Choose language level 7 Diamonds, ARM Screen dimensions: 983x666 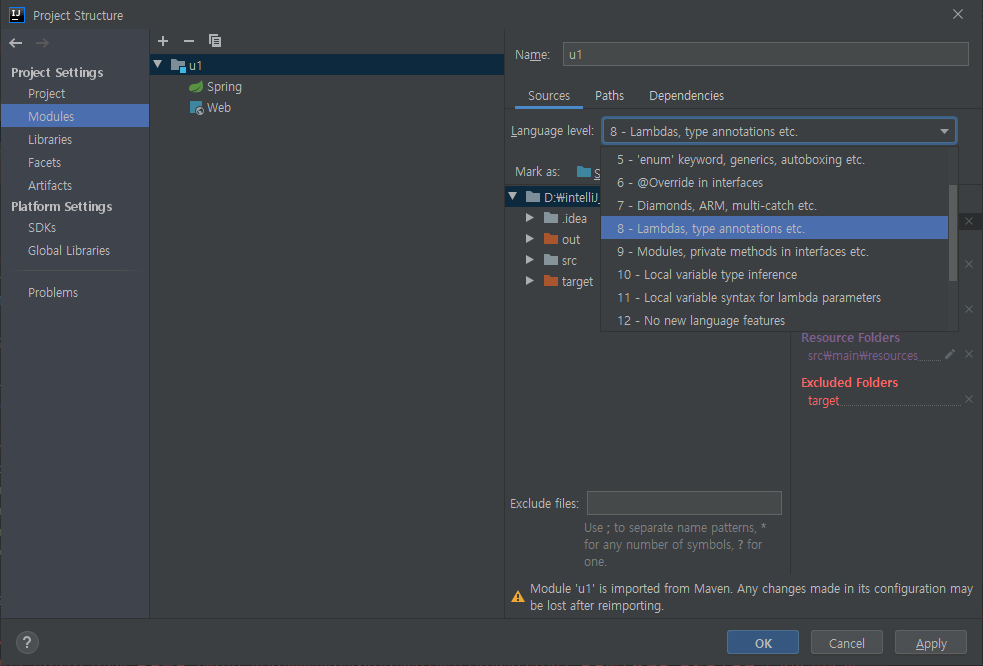[x=774, y=206]
